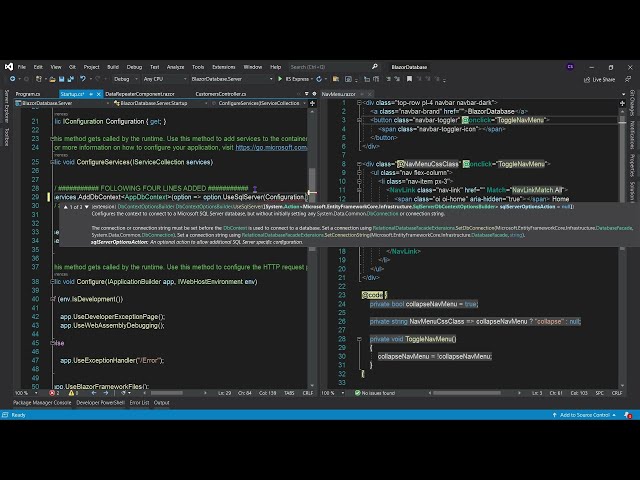Open the Package Manager Console tab
Image resolution: width=640 pixels, height=480 pixels.
click(x=42, y=403)
